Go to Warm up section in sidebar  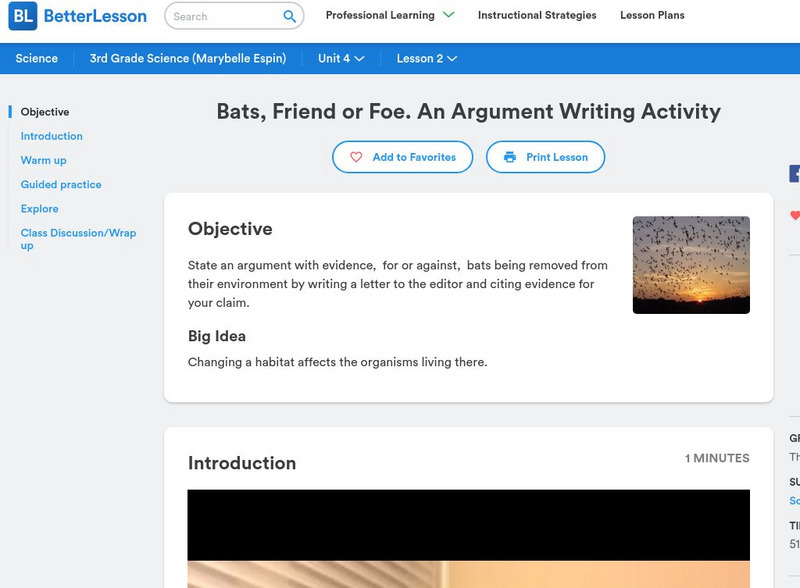point(44,160)
